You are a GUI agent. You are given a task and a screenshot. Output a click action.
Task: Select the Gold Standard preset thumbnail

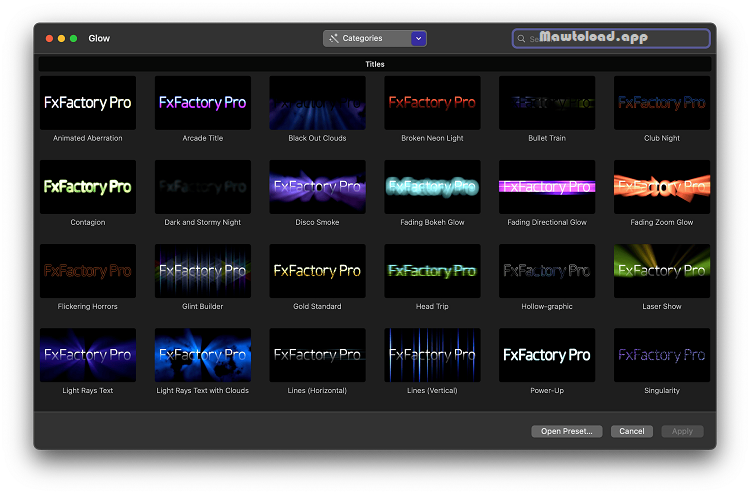point(318,271)
